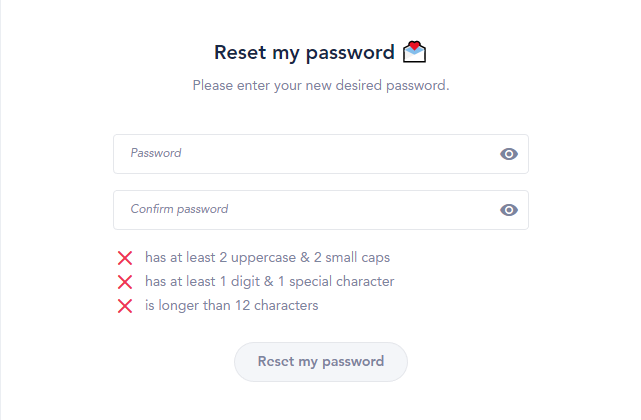Click the envelope with heart emoji
Screen dimensions: 641x420
414,52
